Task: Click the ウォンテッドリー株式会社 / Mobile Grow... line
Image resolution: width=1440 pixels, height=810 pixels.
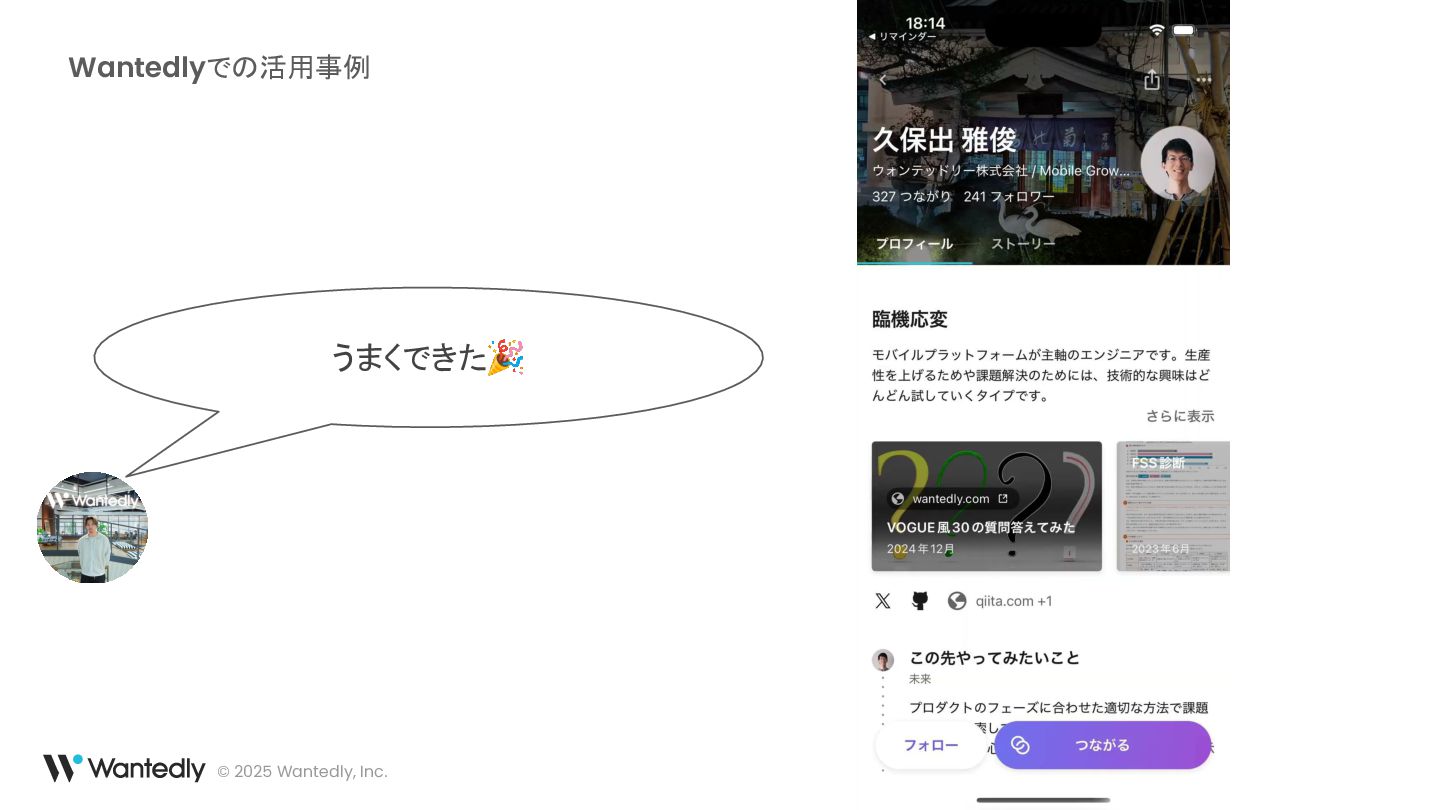Action: click(1001, 171)
